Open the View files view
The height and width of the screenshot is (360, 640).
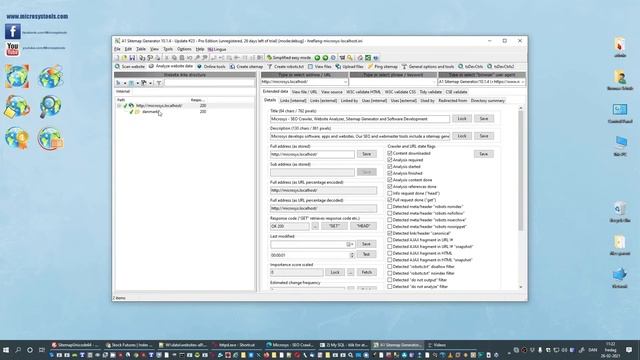[320, 66]
